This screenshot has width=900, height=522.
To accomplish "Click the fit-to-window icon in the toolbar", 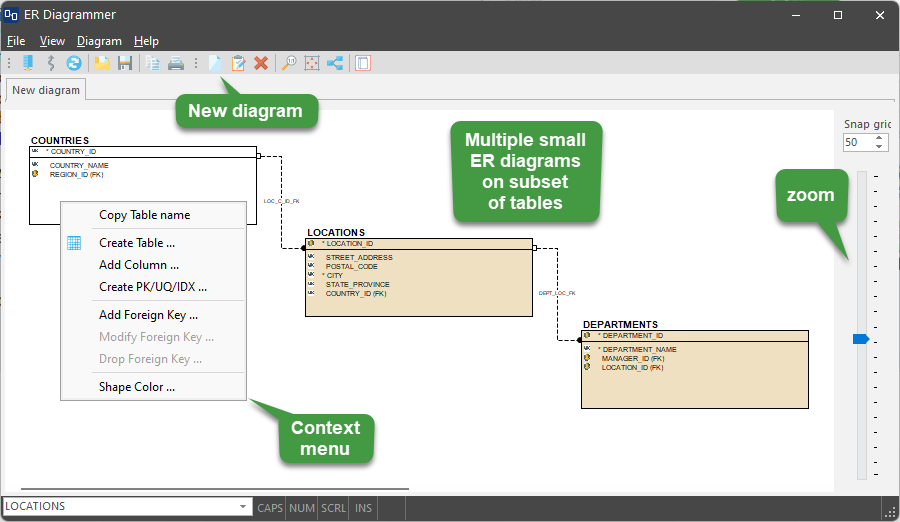I will click(x=312, y=63).
